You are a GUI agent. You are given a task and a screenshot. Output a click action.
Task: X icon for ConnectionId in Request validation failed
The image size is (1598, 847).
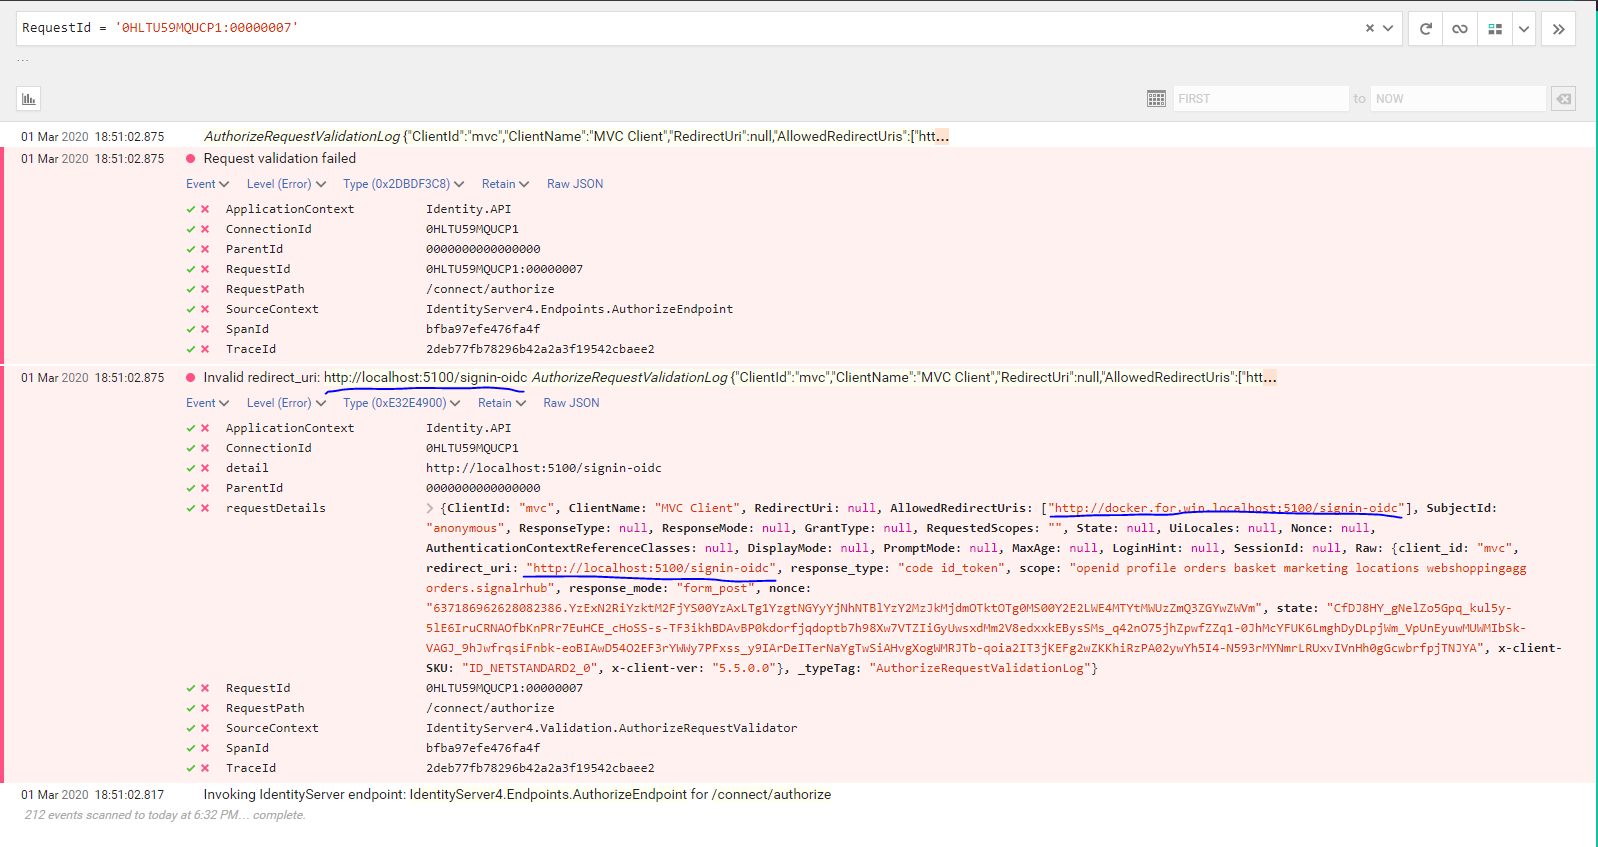coord(205,229)
